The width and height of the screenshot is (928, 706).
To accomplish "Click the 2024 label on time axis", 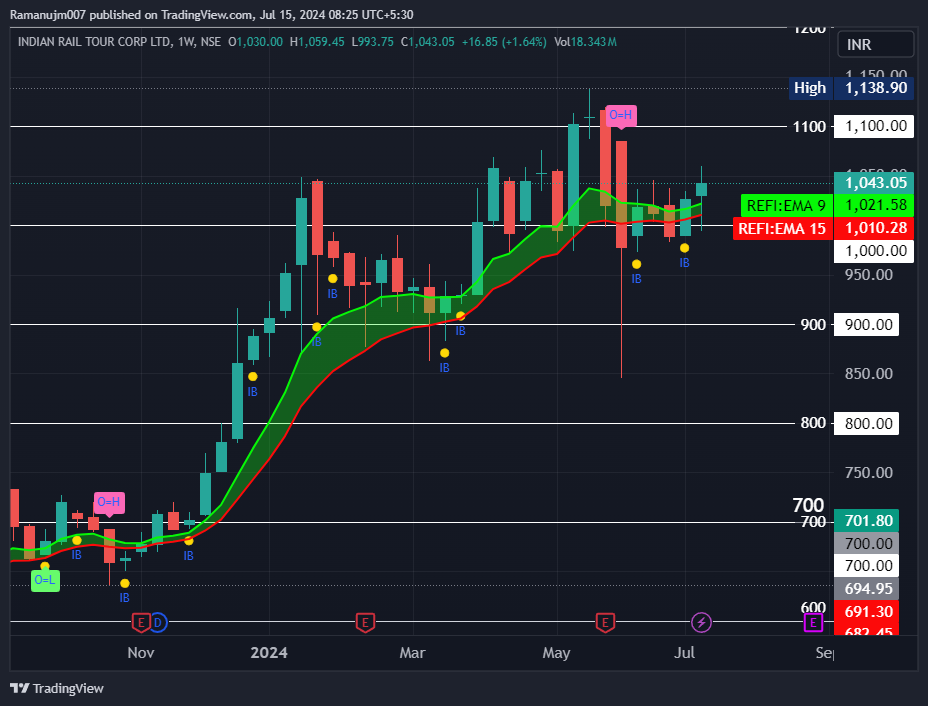I will [269, 653].
